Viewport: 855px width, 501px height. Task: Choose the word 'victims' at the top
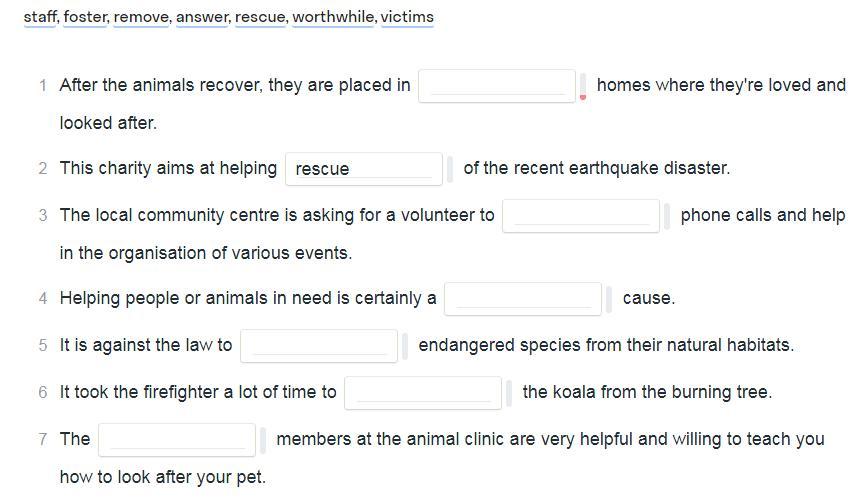(x=407, y=17)
